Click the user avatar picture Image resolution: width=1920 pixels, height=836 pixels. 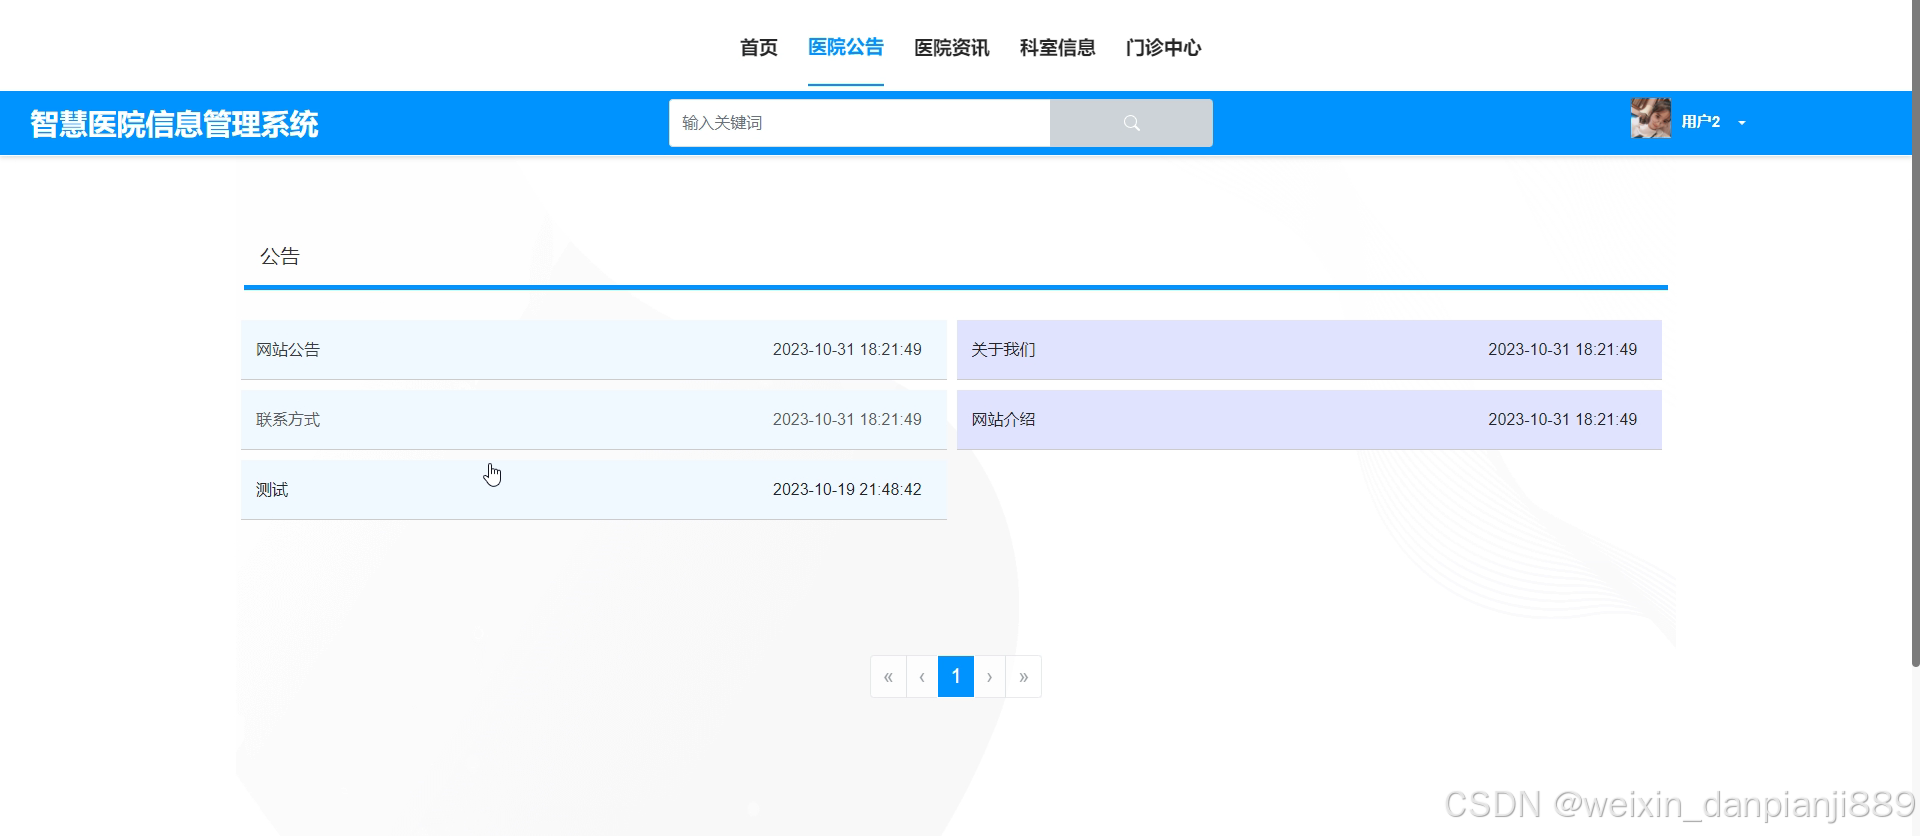[x=1650, y=119]
